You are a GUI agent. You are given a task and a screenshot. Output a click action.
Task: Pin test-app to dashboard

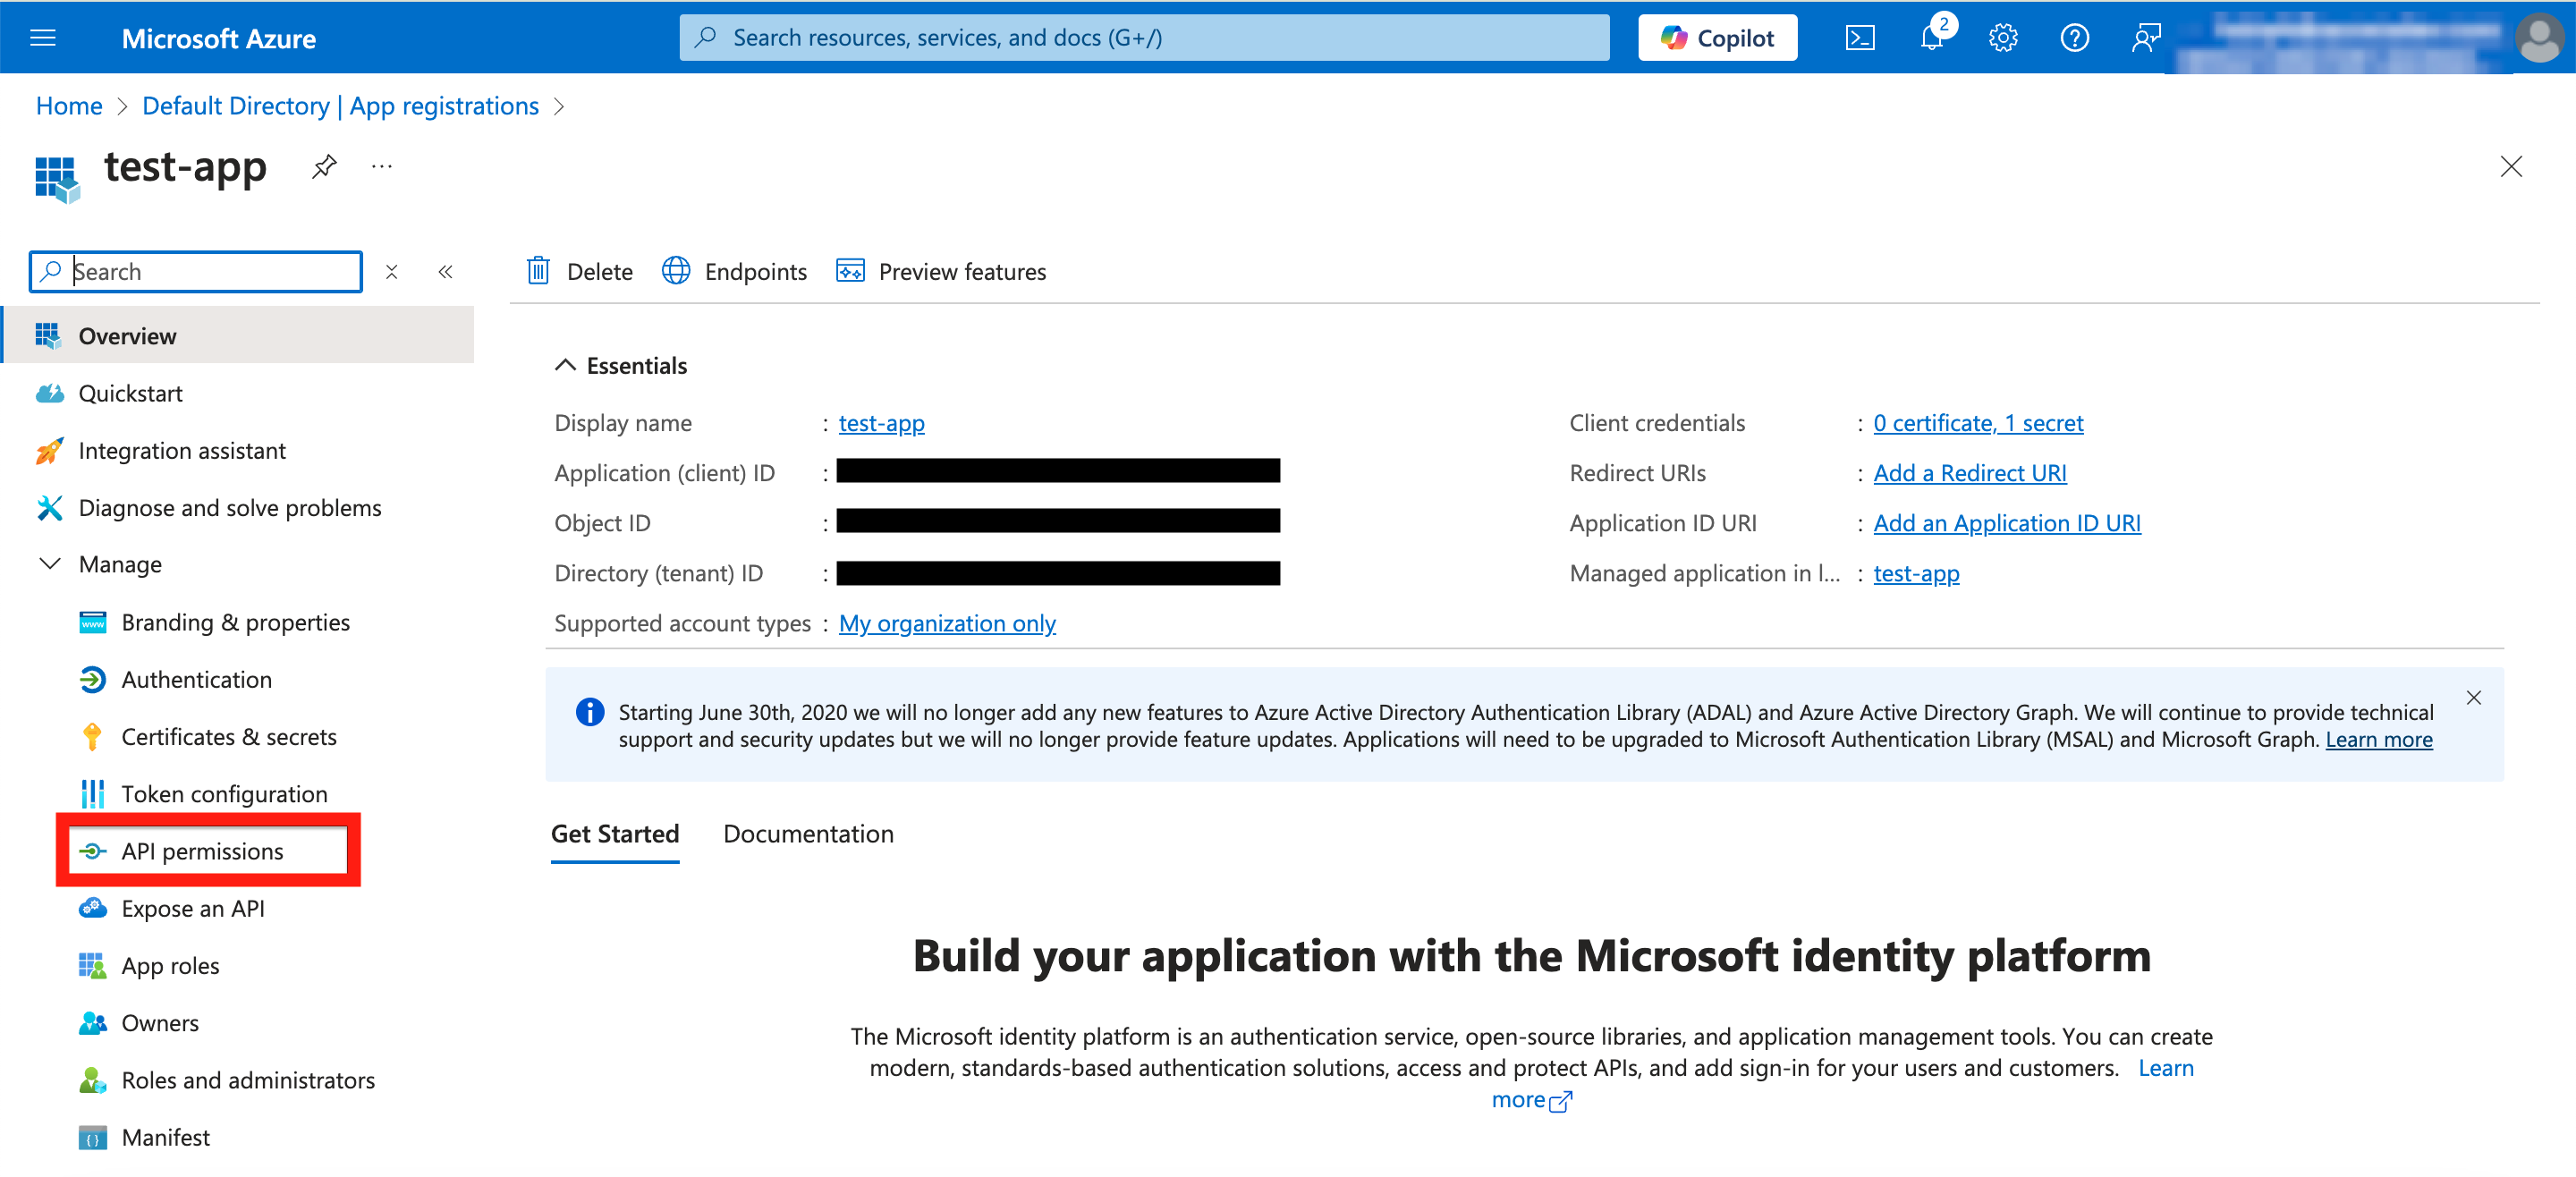(x=323, y=166)
